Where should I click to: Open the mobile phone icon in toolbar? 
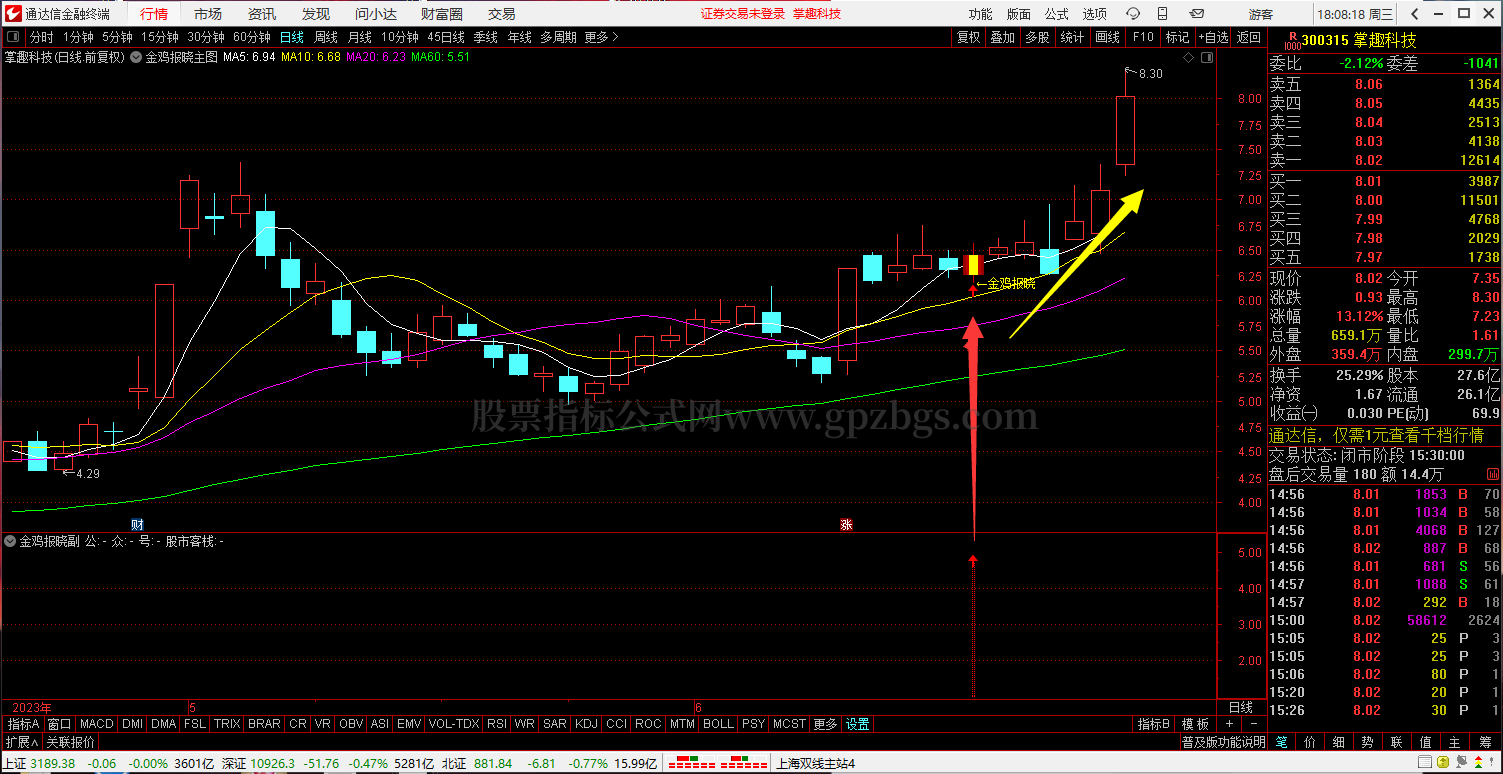click(1162, 14)
